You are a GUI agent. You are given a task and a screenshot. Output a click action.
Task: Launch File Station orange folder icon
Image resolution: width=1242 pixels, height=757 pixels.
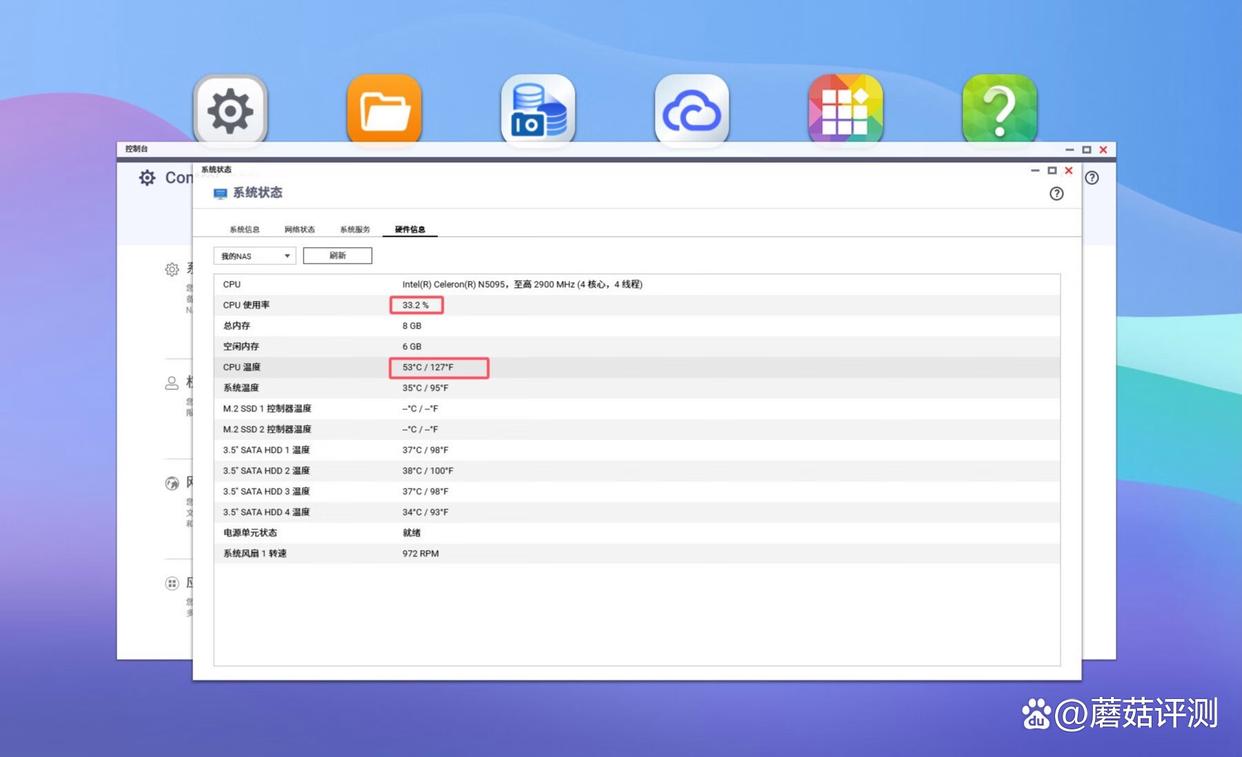tap(384, 109)
